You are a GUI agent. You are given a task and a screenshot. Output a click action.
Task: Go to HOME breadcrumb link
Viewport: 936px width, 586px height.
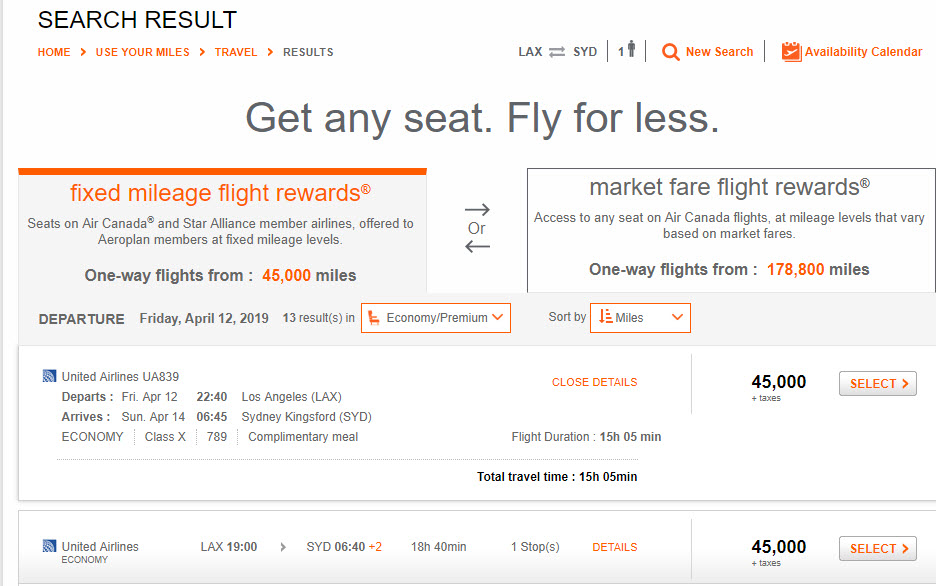click(54, 52)
